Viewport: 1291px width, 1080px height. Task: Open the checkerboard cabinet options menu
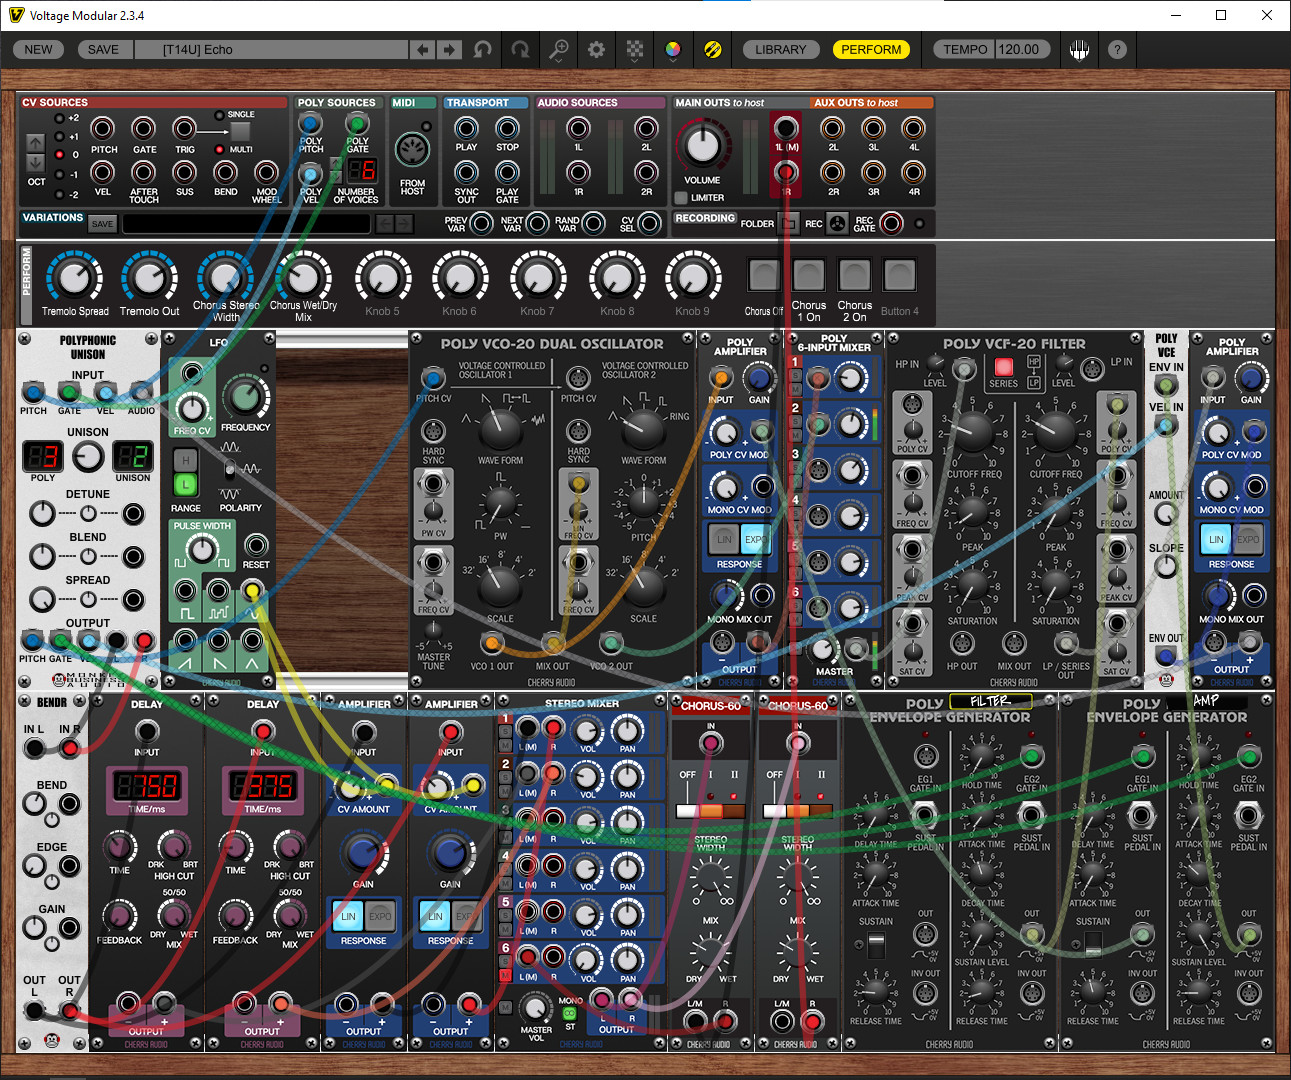[635, 49]
